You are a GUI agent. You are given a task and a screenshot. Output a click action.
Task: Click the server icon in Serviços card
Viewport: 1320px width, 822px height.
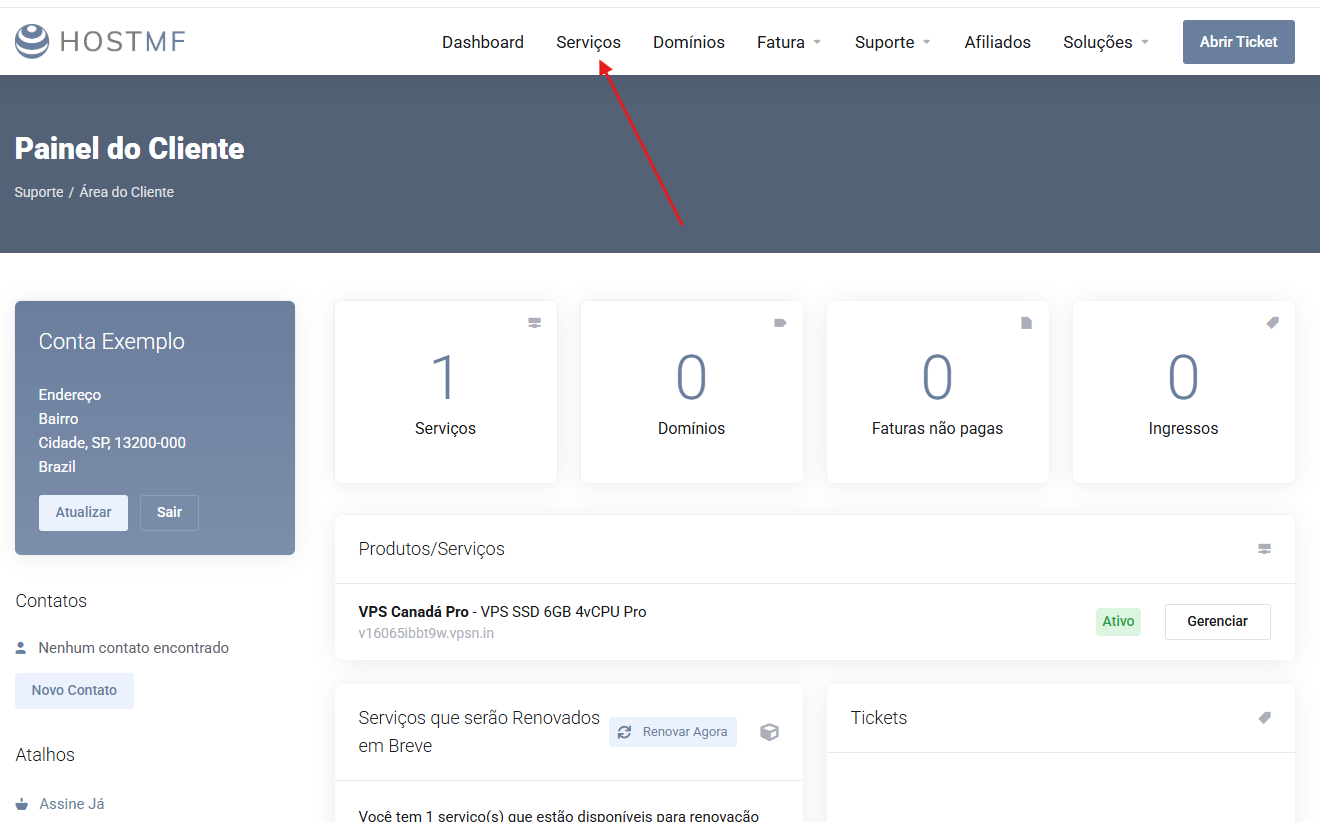pos(534,323)
